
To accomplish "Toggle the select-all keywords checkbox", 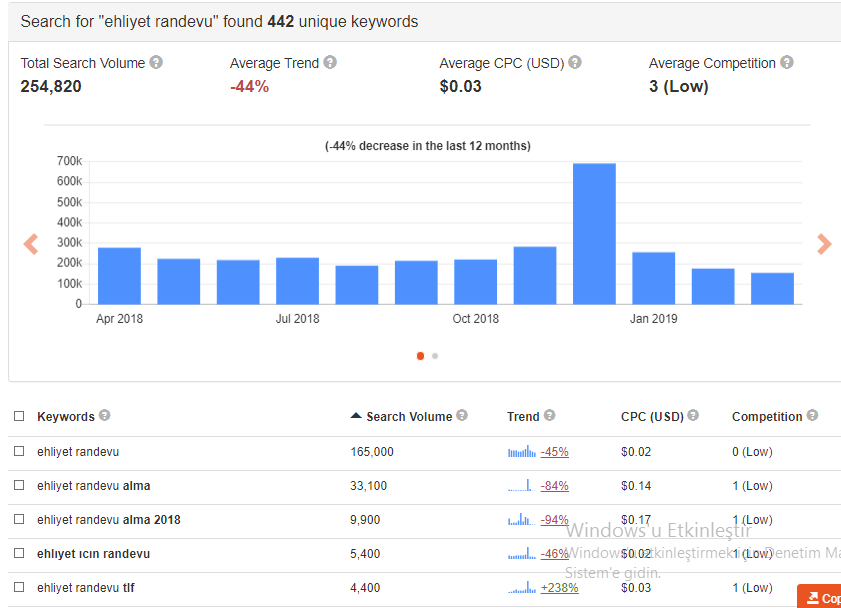I will tap(19, 416).
